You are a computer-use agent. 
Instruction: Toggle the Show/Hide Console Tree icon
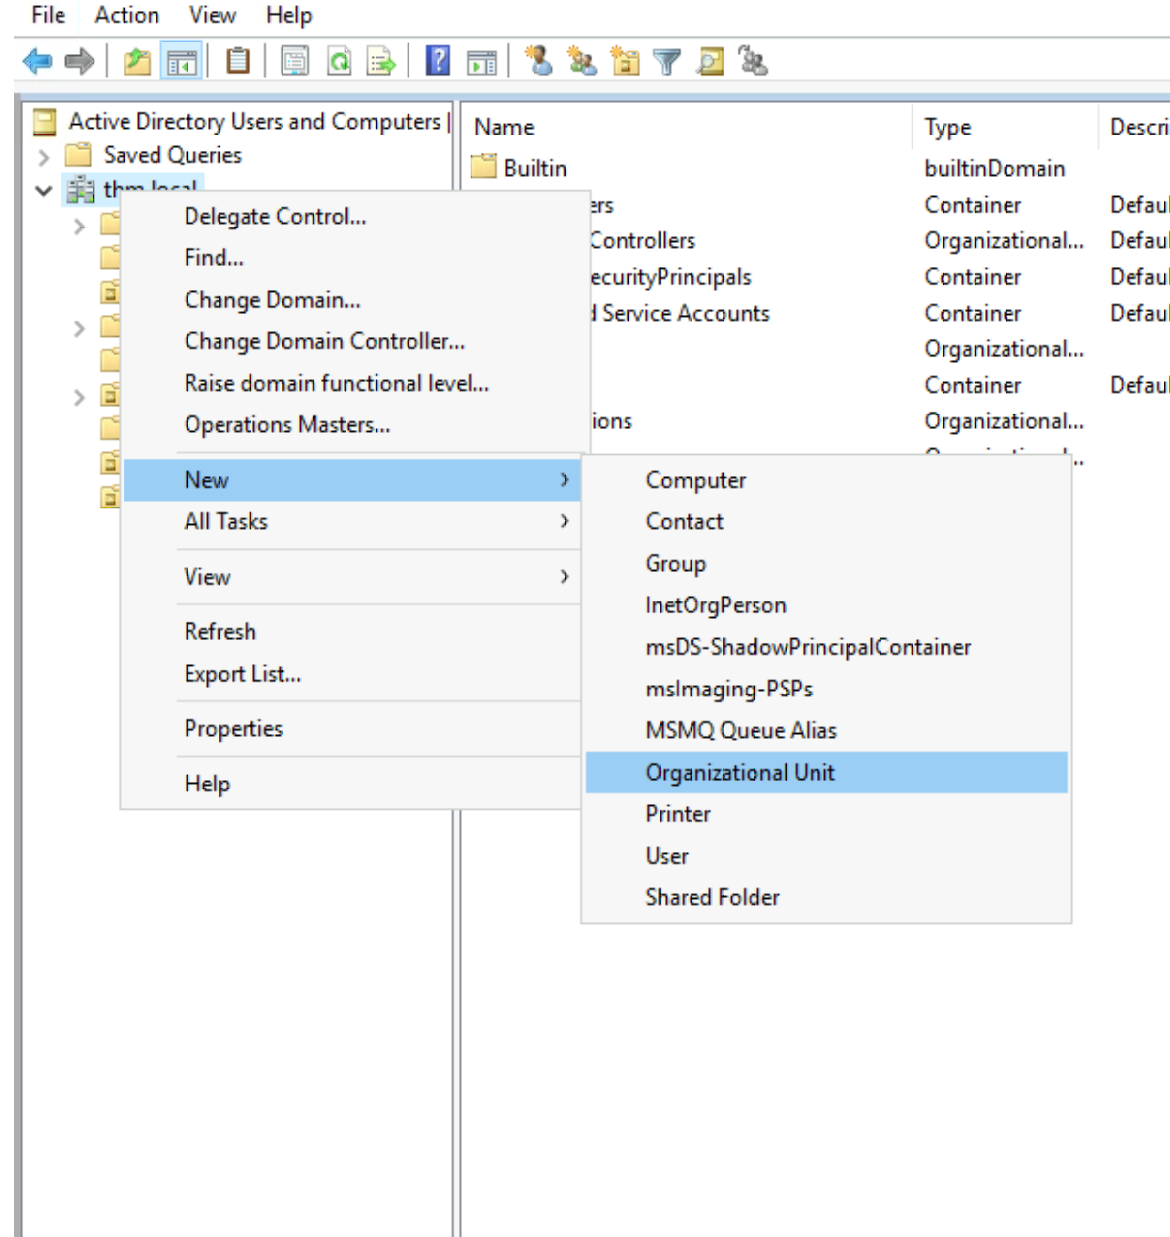pos(182,62)
